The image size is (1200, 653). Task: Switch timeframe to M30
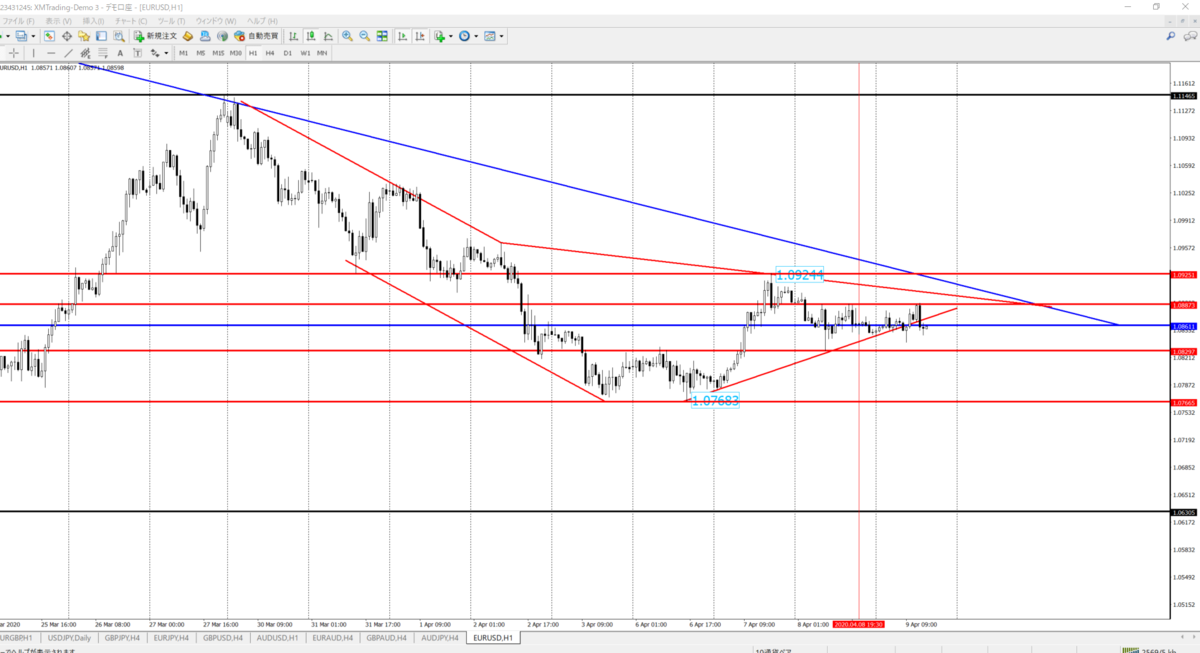[x=236, y=53]
